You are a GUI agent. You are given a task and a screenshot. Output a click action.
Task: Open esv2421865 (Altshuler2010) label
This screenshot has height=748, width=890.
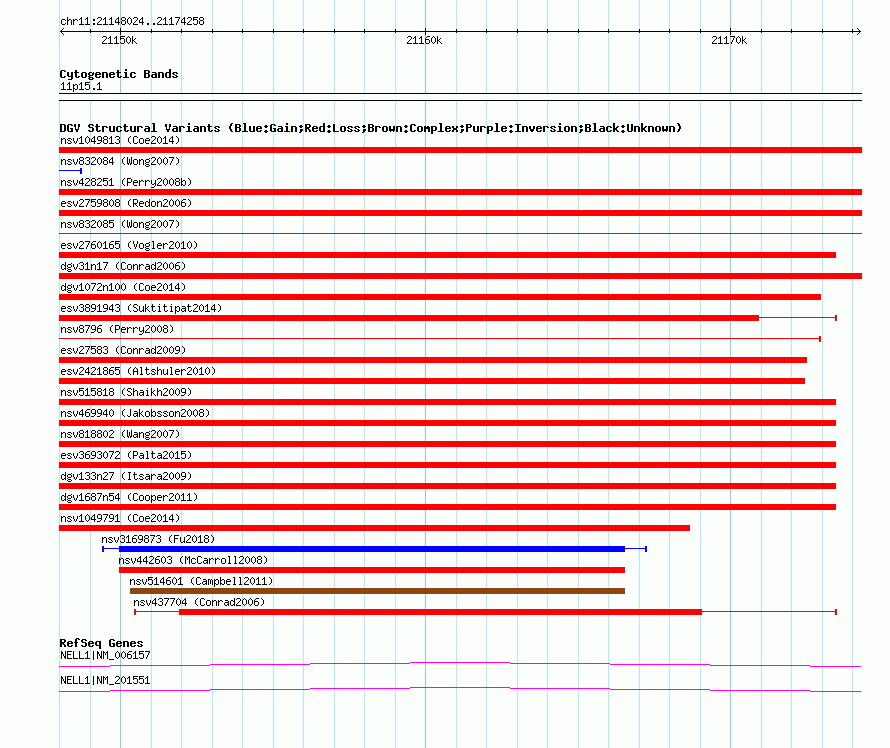pyautogui.click(x=138, y=371)
